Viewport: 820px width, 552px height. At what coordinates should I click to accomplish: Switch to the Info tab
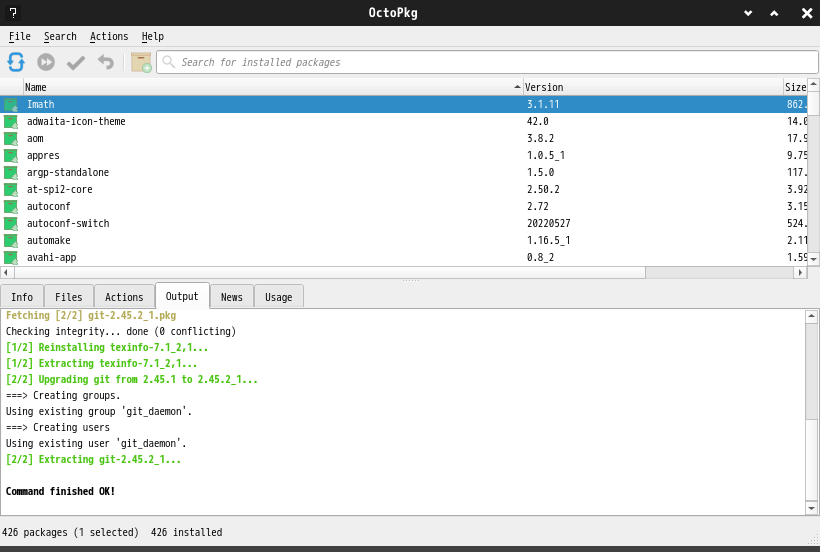point(22,297)
